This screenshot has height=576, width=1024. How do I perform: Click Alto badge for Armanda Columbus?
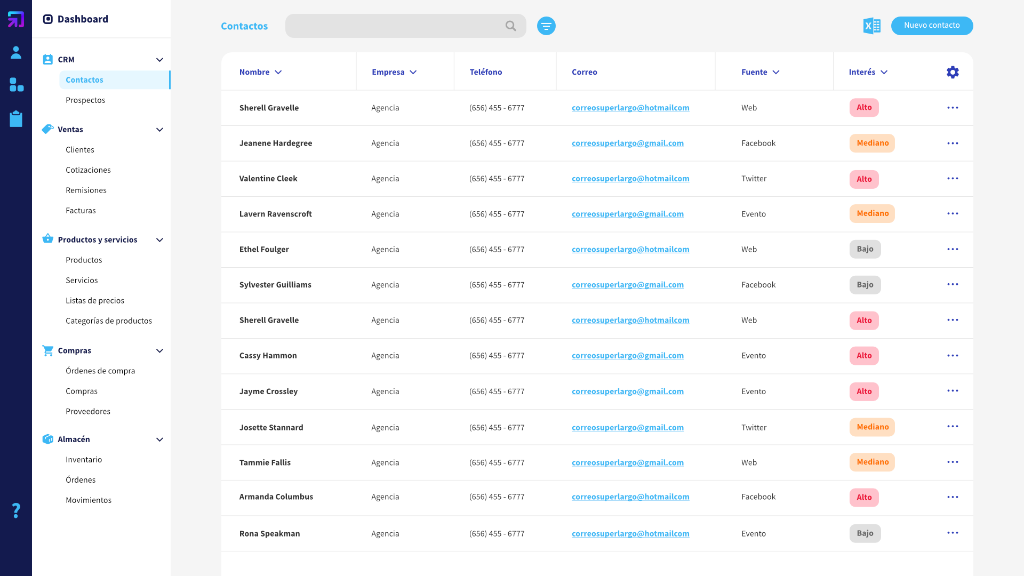pyautogui.click(x=864, y=497)
